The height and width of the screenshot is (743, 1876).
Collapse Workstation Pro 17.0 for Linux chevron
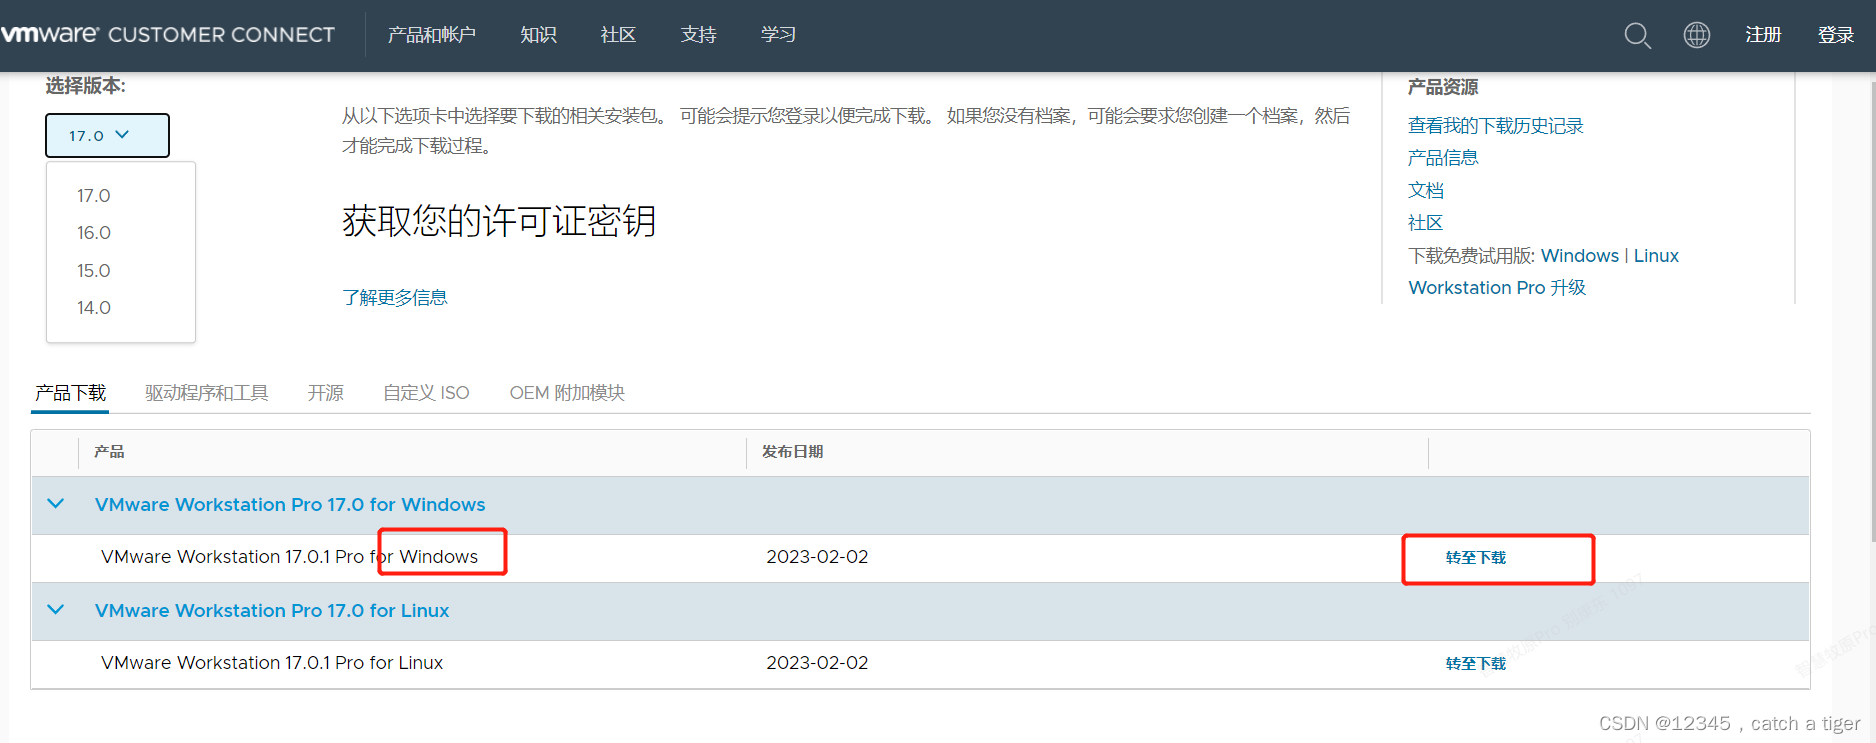(x=56, y=610)
